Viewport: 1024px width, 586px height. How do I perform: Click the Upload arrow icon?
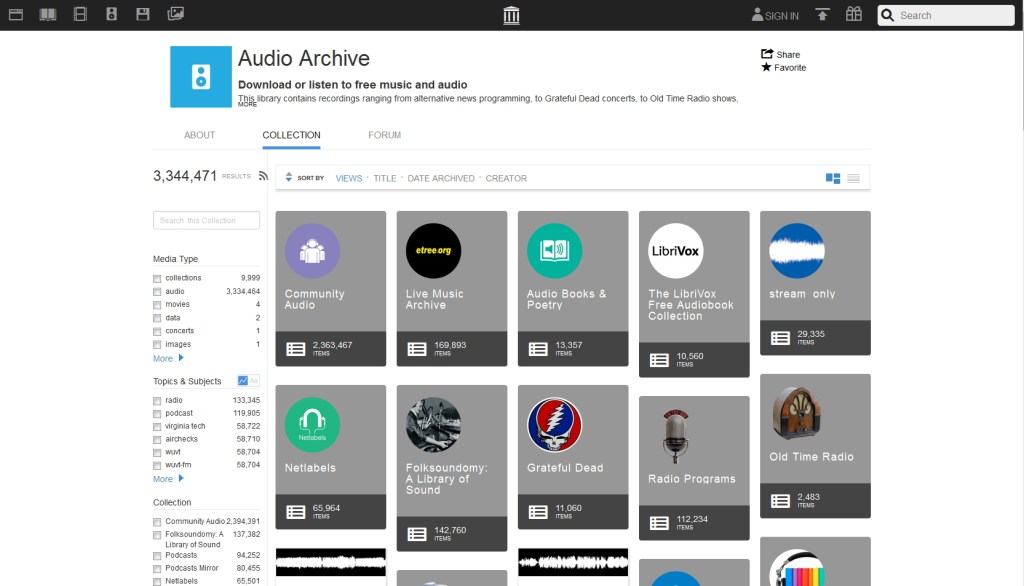[823, 14]
